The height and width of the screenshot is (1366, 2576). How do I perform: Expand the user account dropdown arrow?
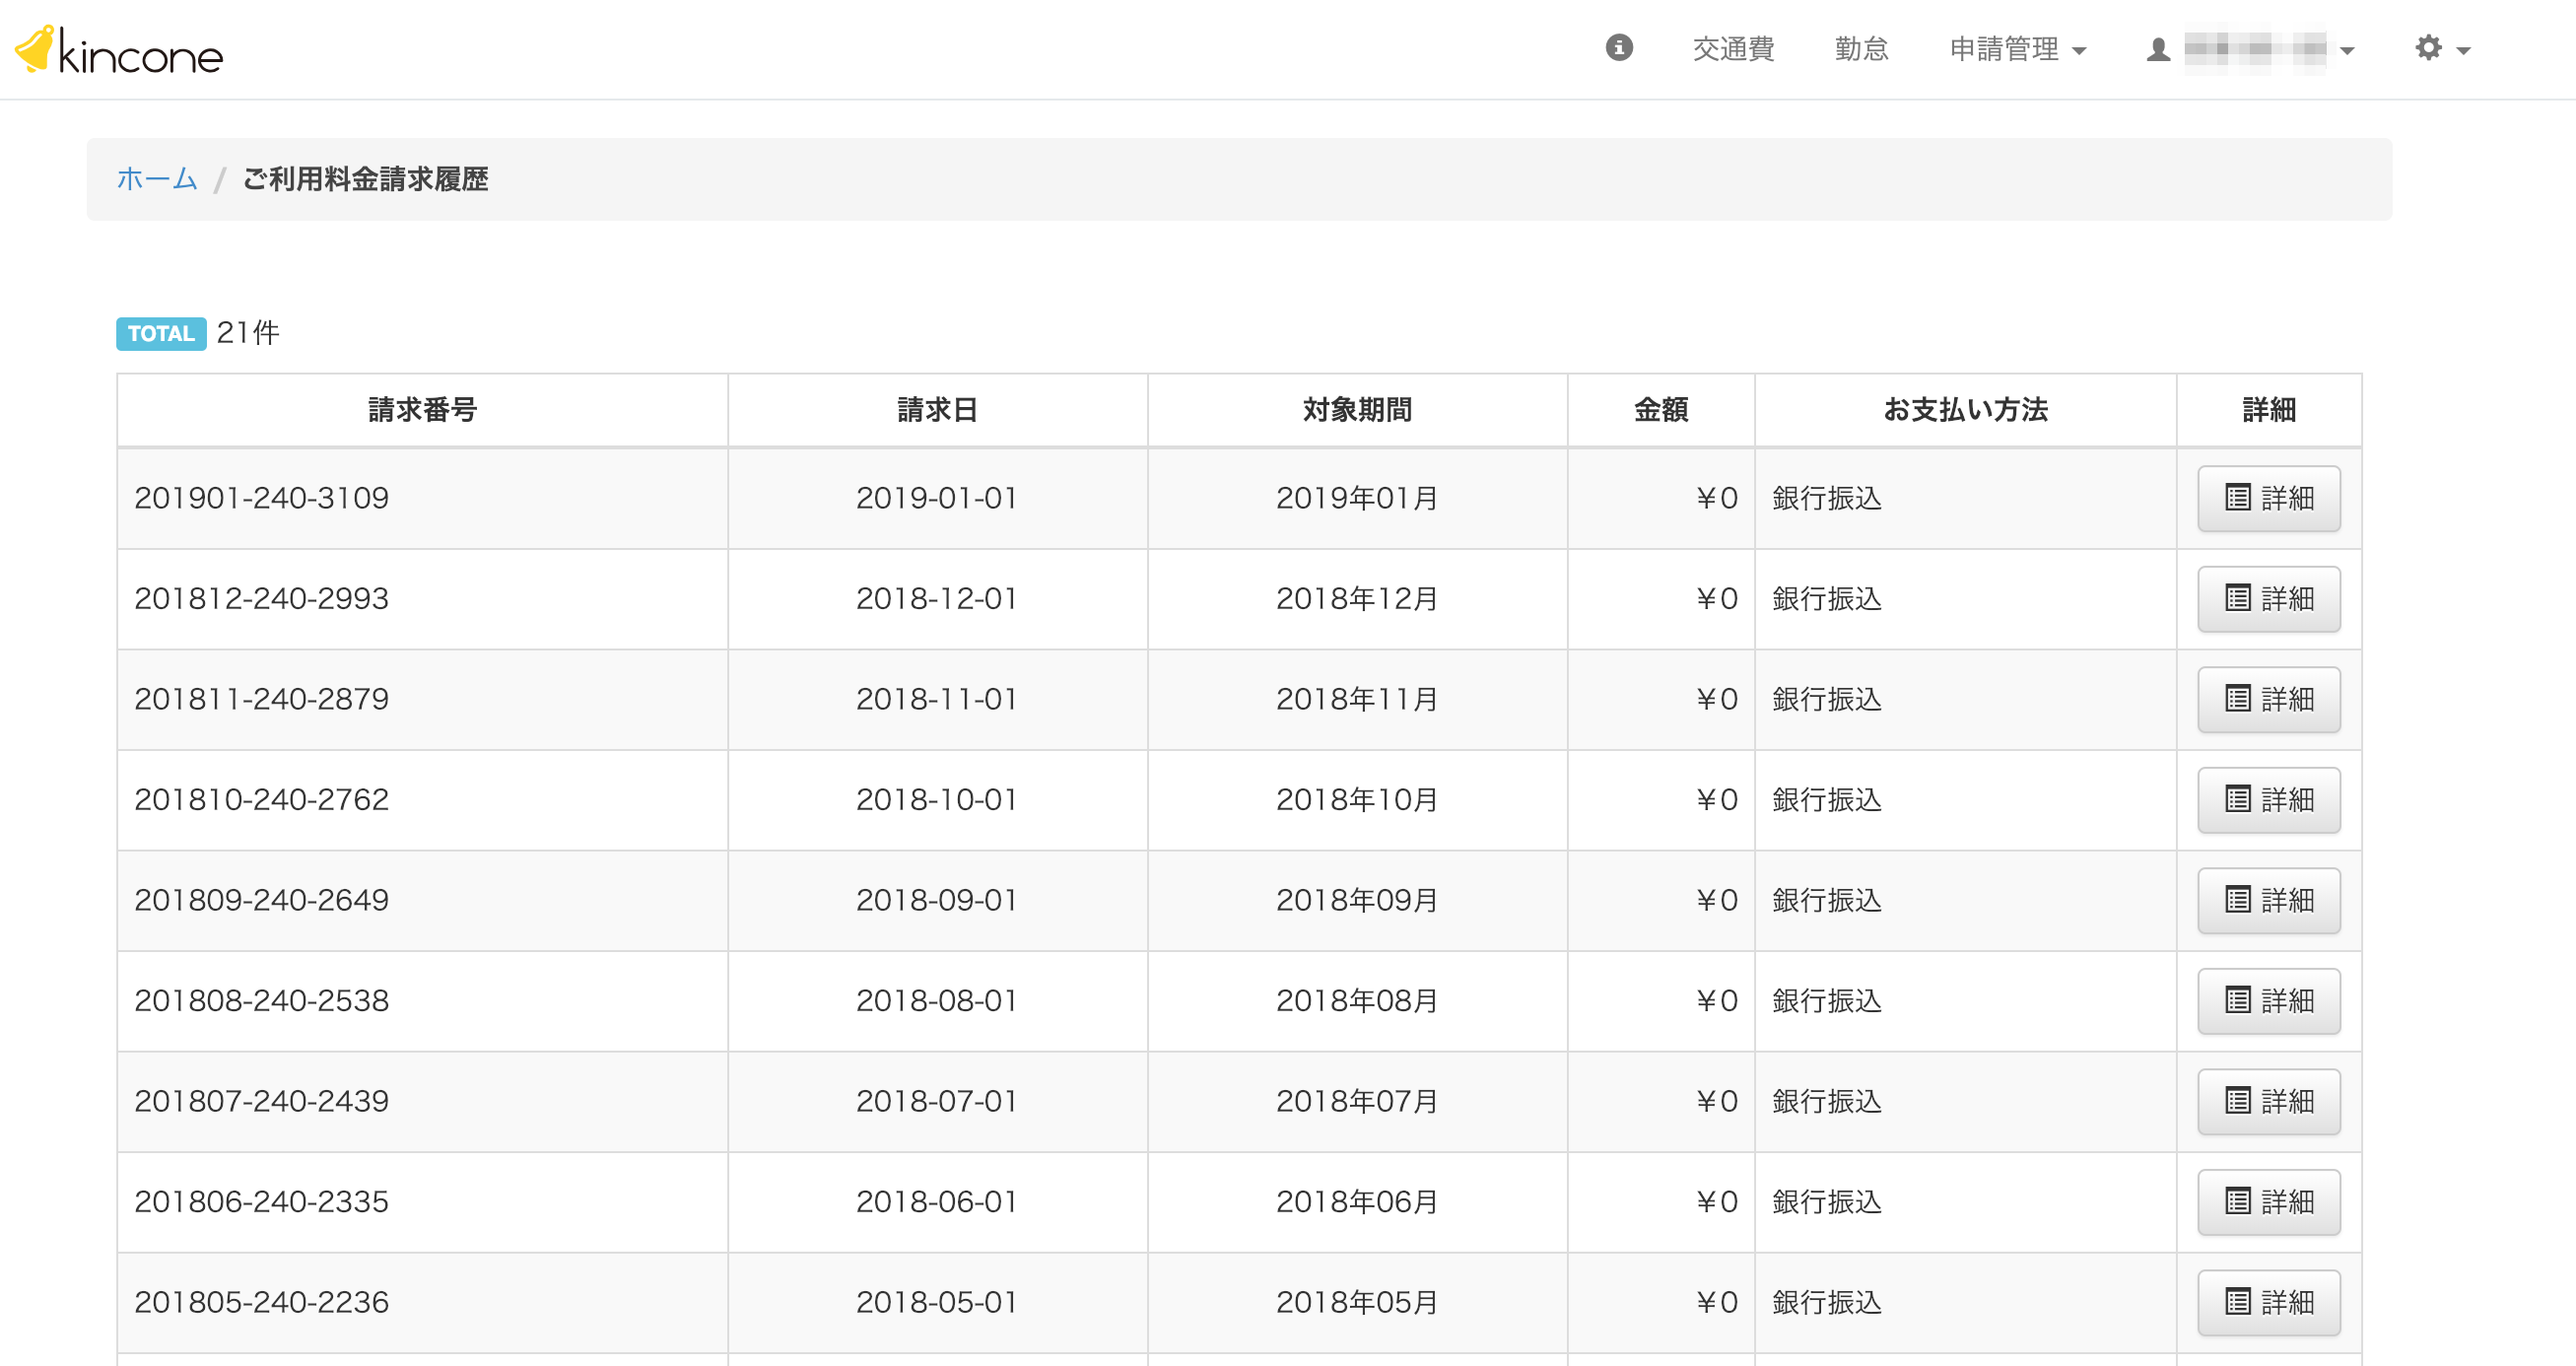2347,50
